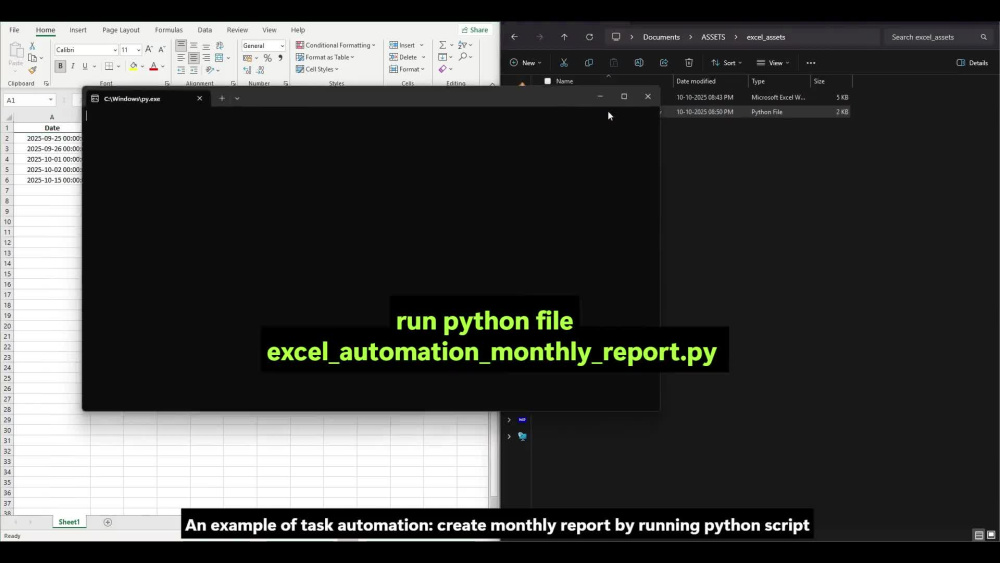The image size is (1000, 563).
Task: Switch to the Insert ribbon tab
Action: point(78,30)
